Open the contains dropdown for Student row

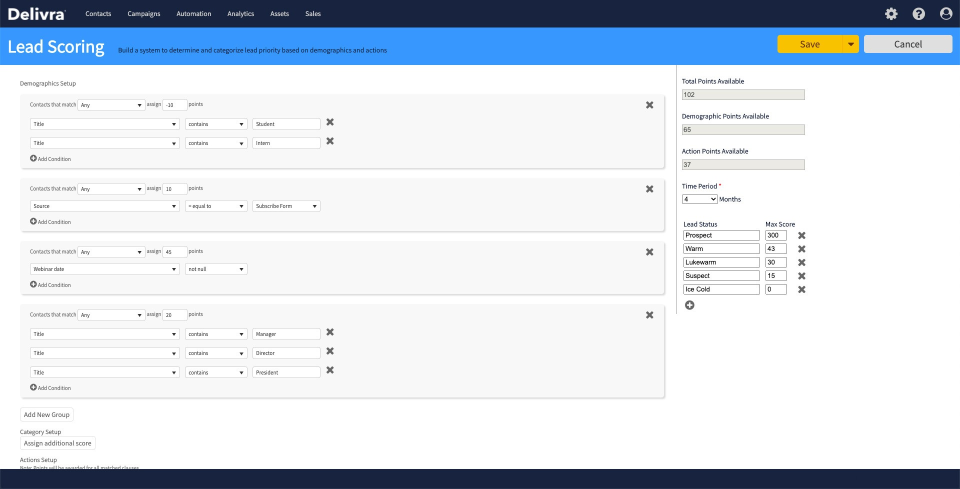pyautogui.click(x=217, y=124)
